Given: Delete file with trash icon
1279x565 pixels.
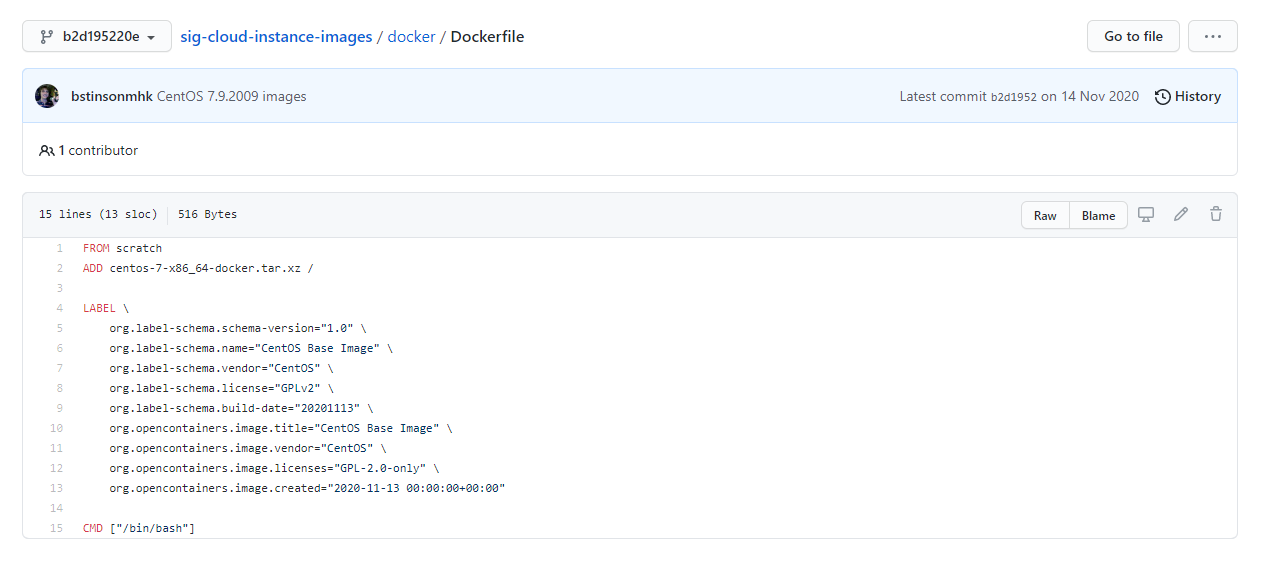Looking at the screenshot, I should pyautogui.click(x=1216, y=214).
